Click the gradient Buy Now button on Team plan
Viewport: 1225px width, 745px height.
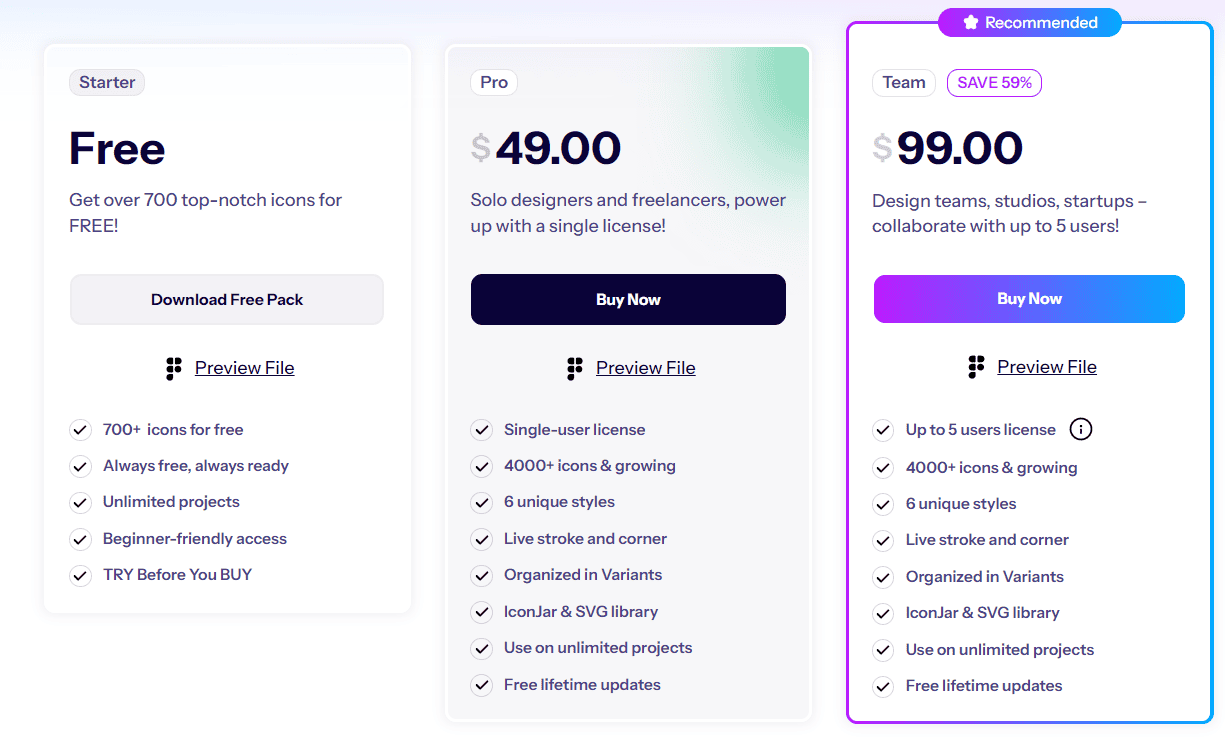tap(1029, 298)
